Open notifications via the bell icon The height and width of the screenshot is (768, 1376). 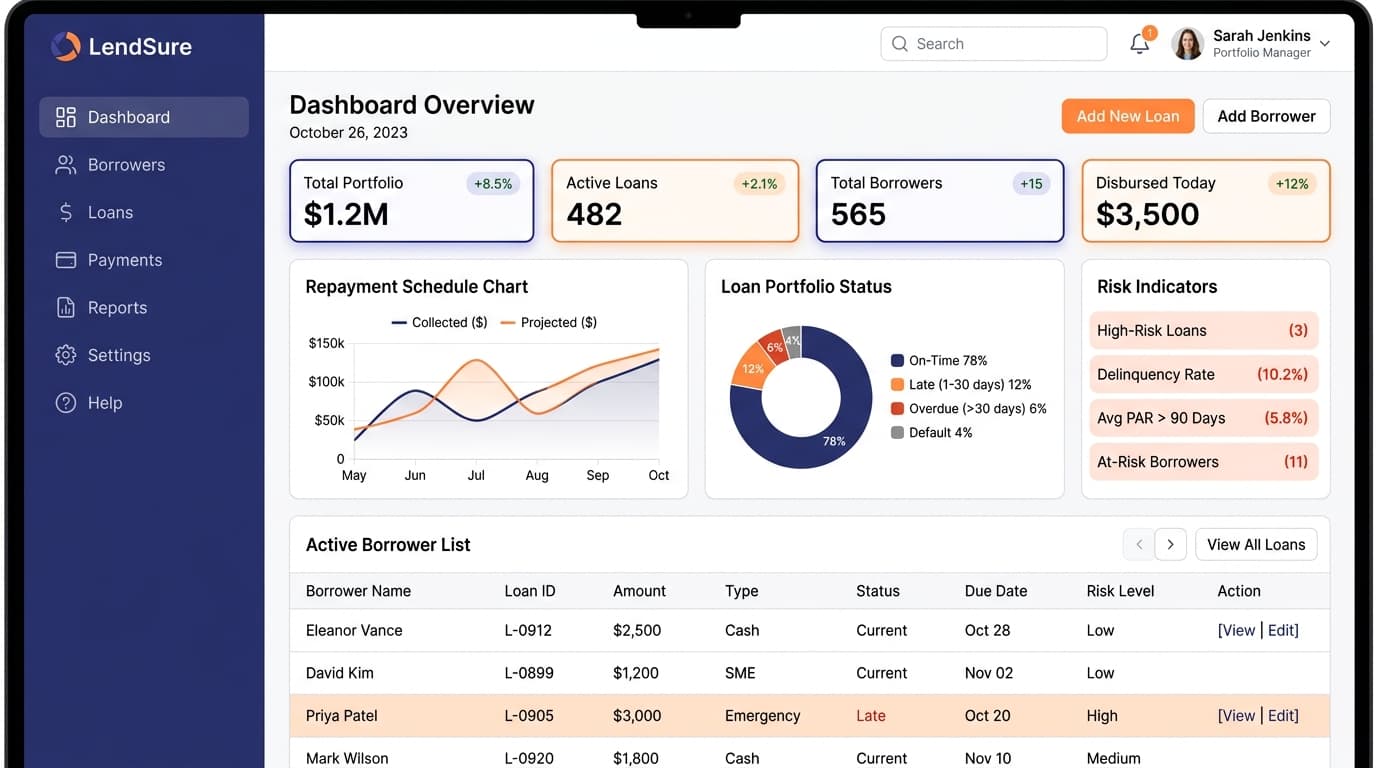tap(1140, 44)
